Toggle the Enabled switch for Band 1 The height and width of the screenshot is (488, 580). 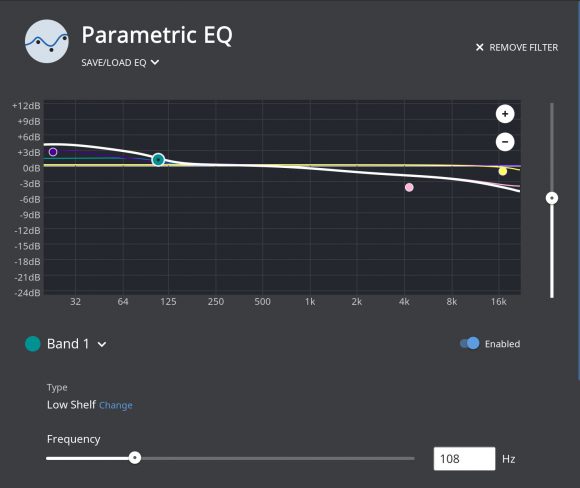pyautogui.click(x=469, y=344)
